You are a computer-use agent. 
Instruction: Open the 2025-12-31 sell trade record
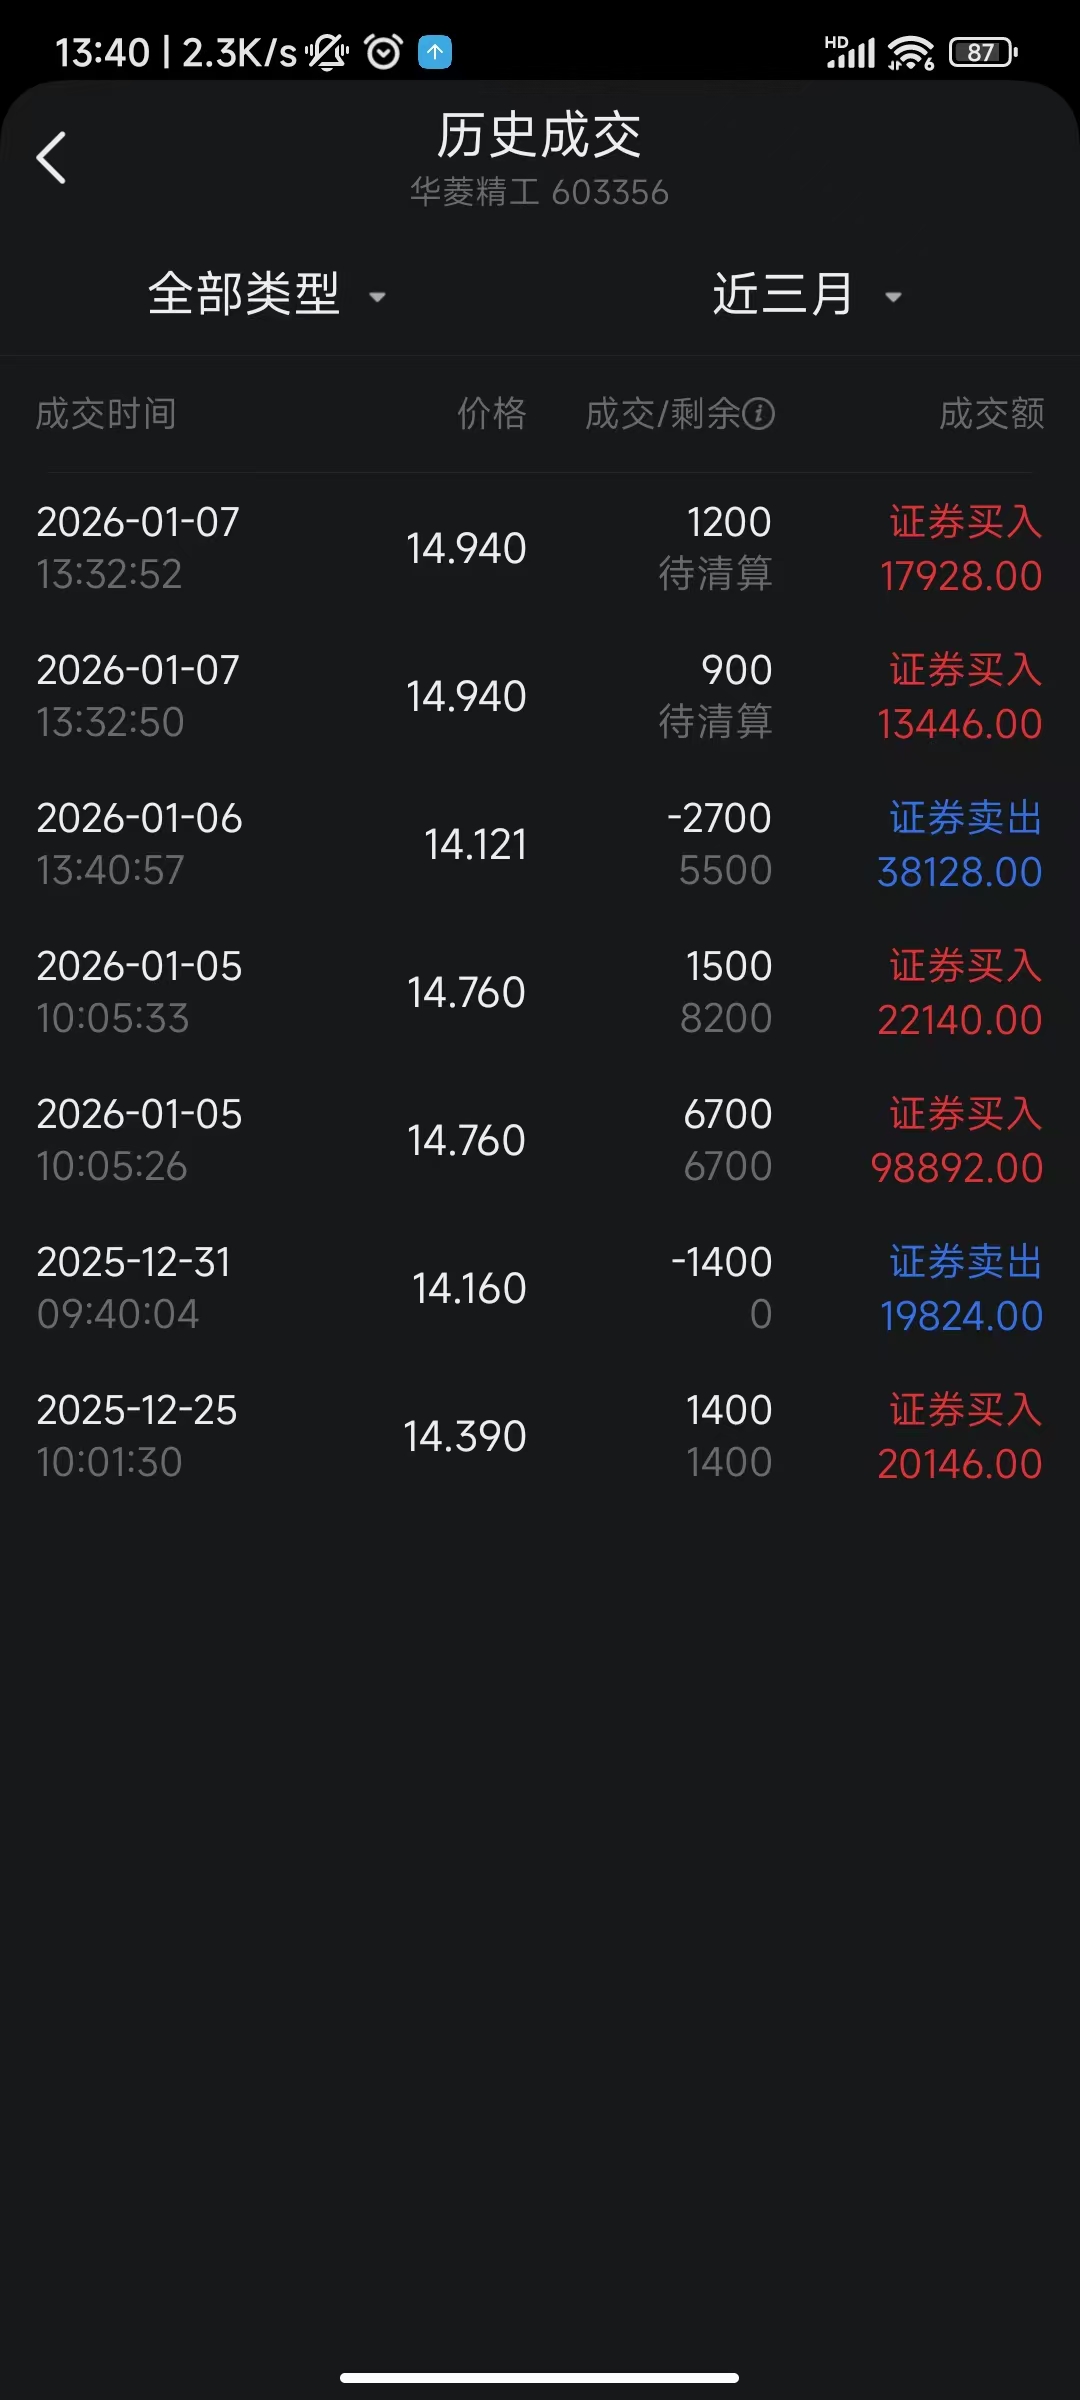540,1288
